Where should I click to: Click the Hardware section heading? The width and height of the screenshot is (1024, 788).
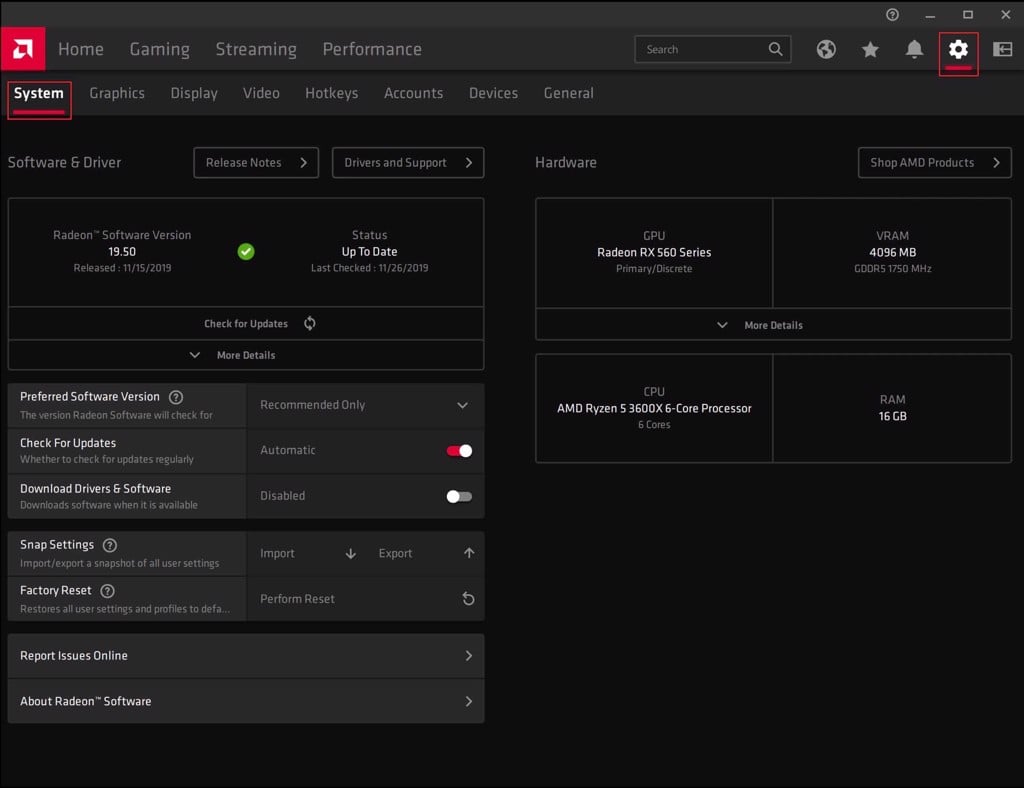(566, 163)
